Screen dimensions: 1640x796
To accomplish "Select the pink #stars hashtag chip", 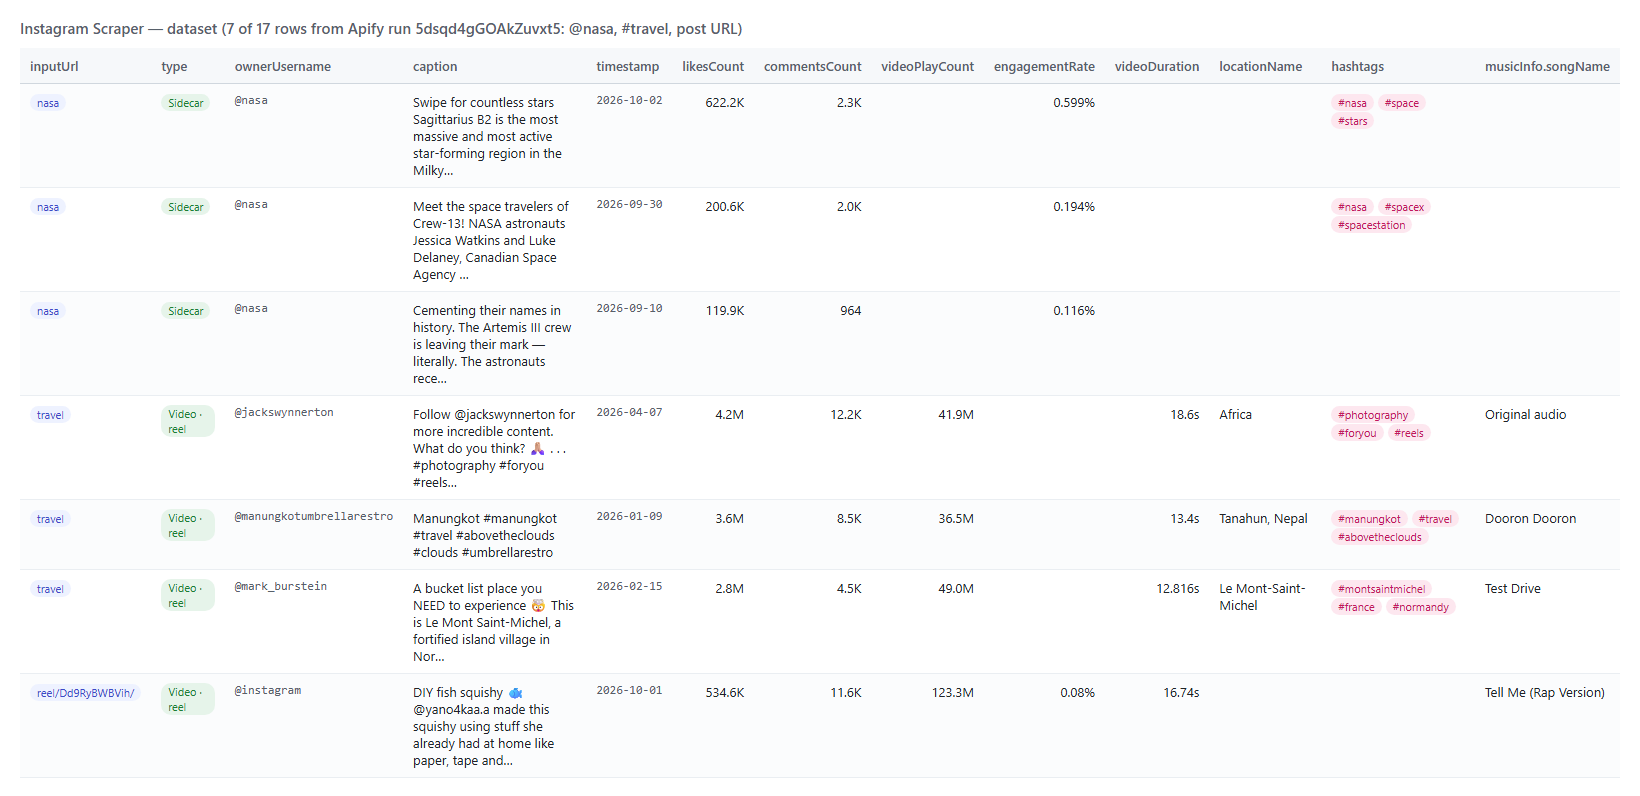I will (x=1353, y=121).
